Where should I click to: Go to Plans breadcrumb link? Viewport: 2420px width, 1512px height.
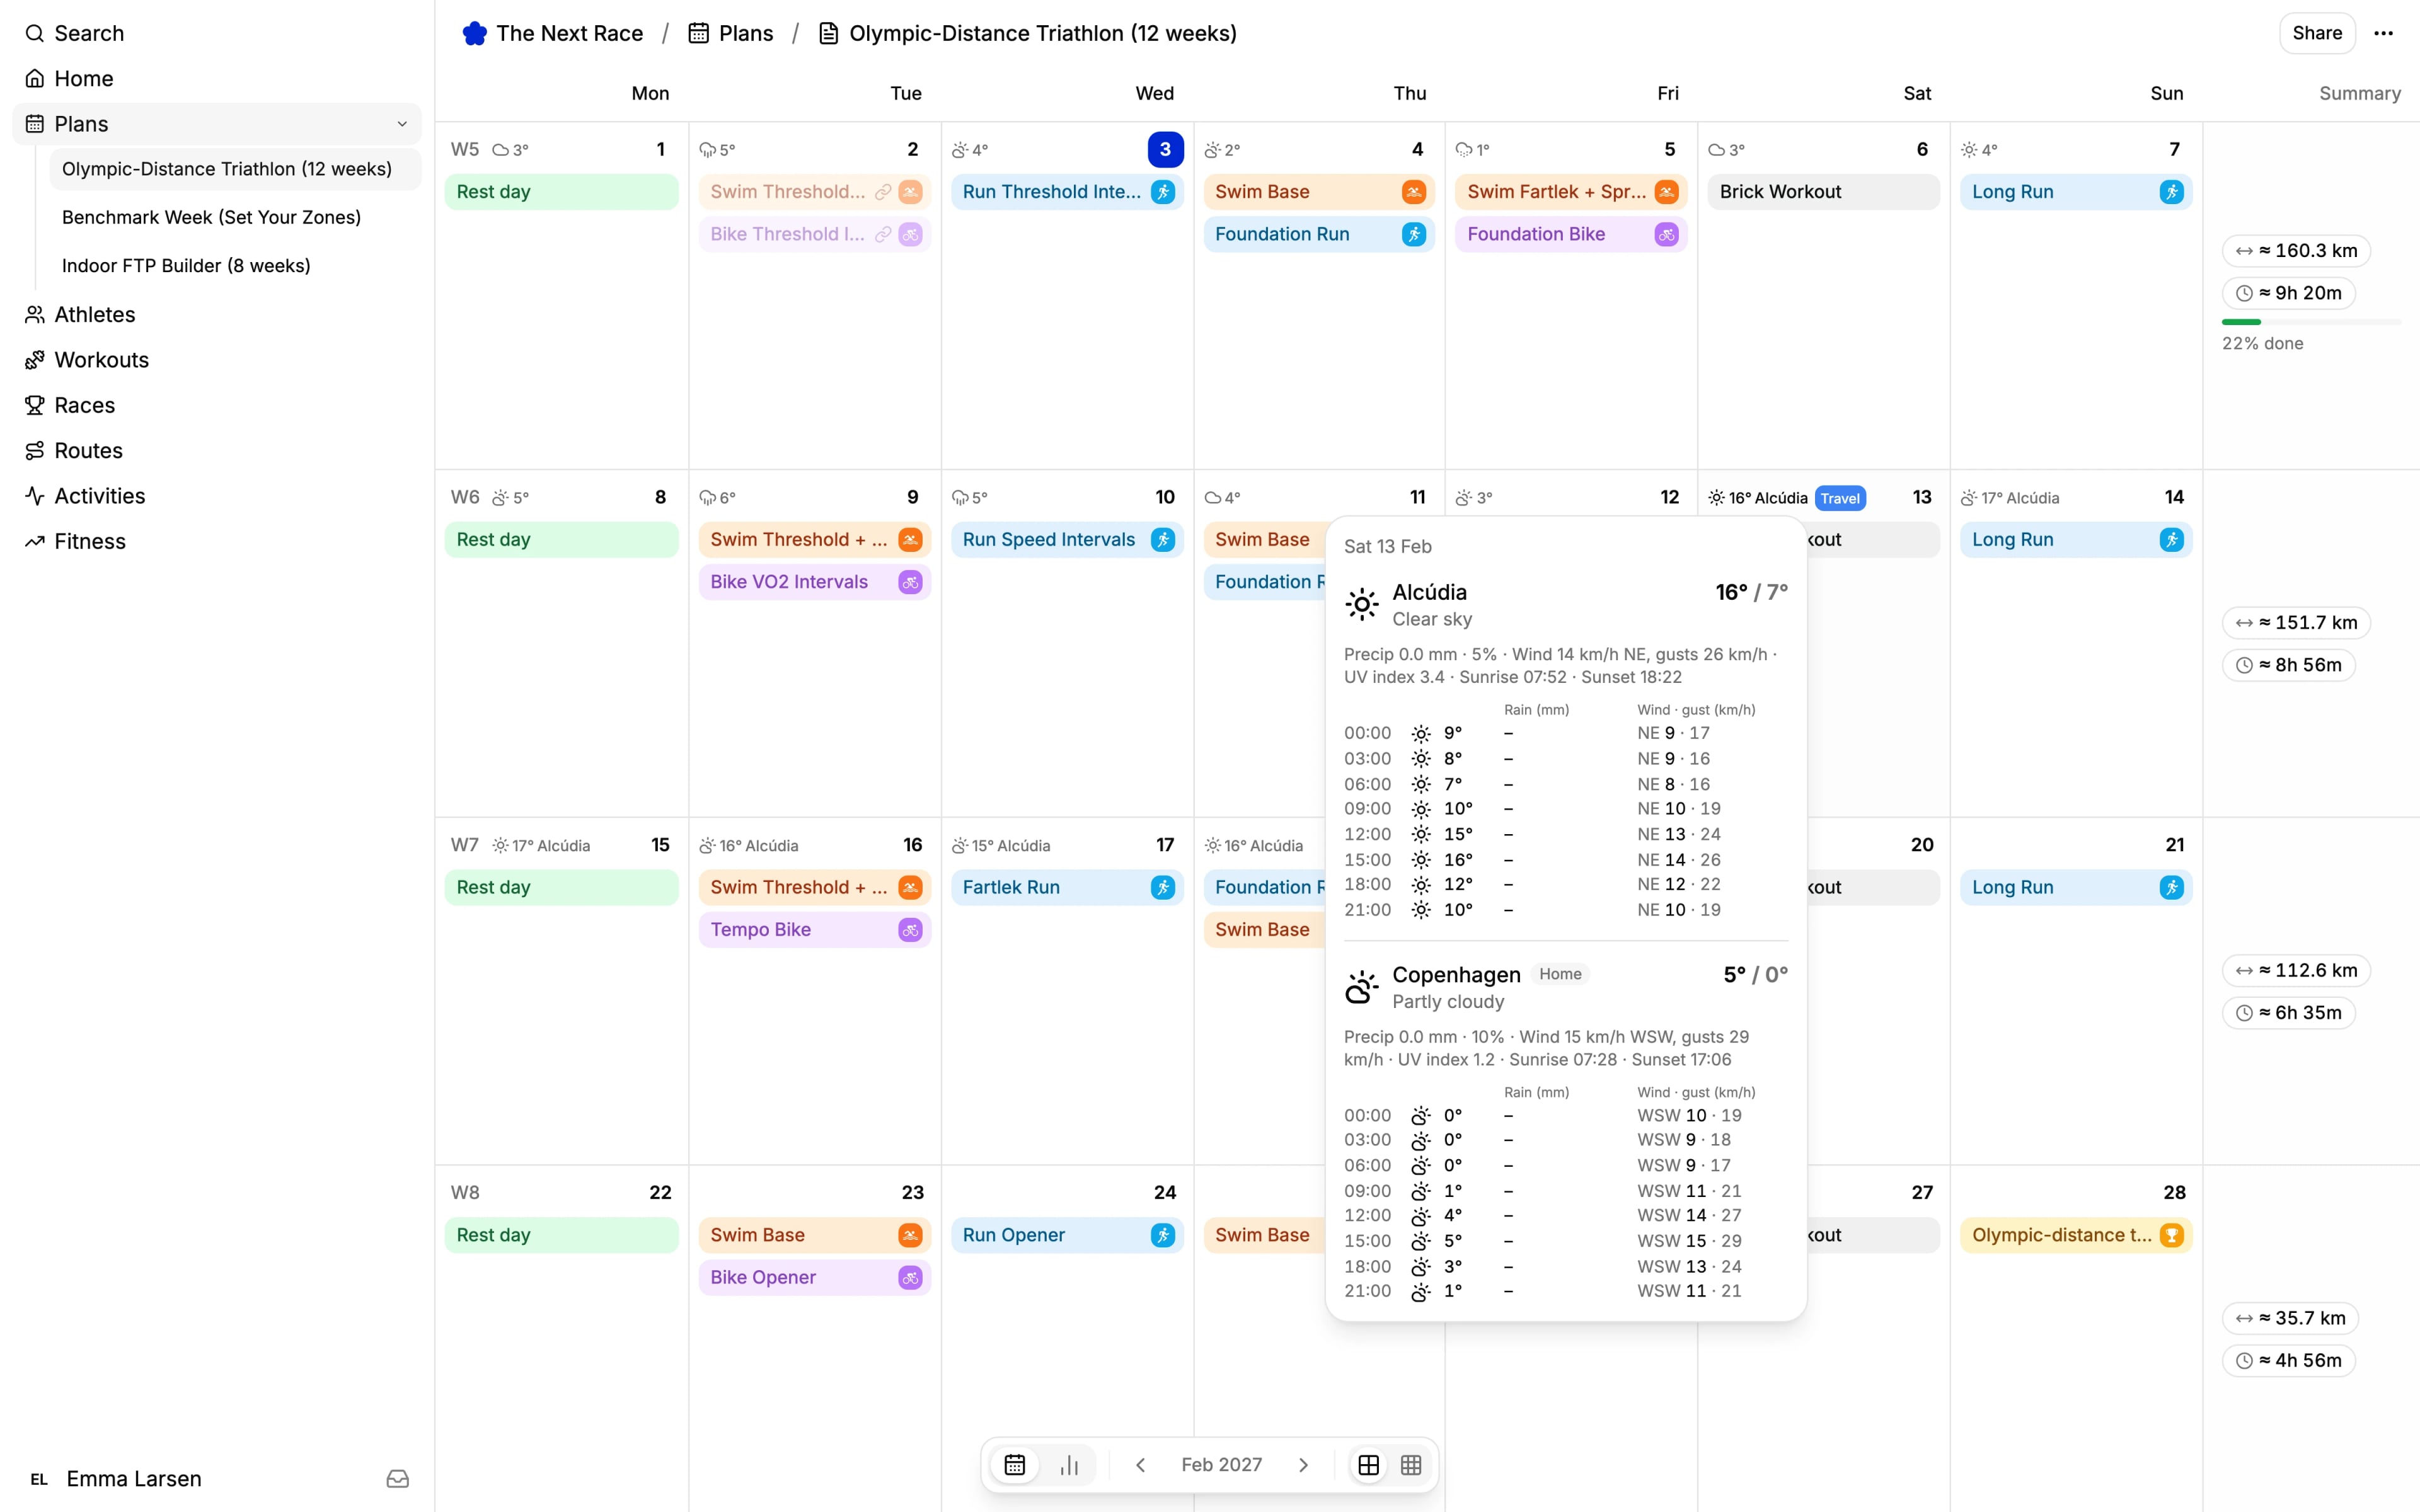coord(731,34)
